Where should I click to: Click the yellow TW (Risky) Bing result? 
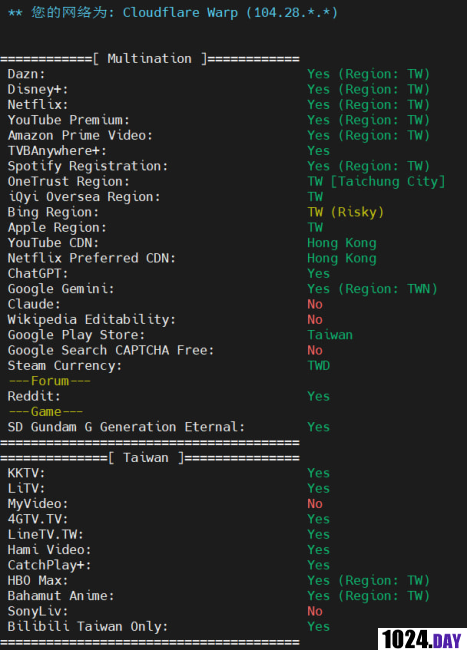coord(346,212)
